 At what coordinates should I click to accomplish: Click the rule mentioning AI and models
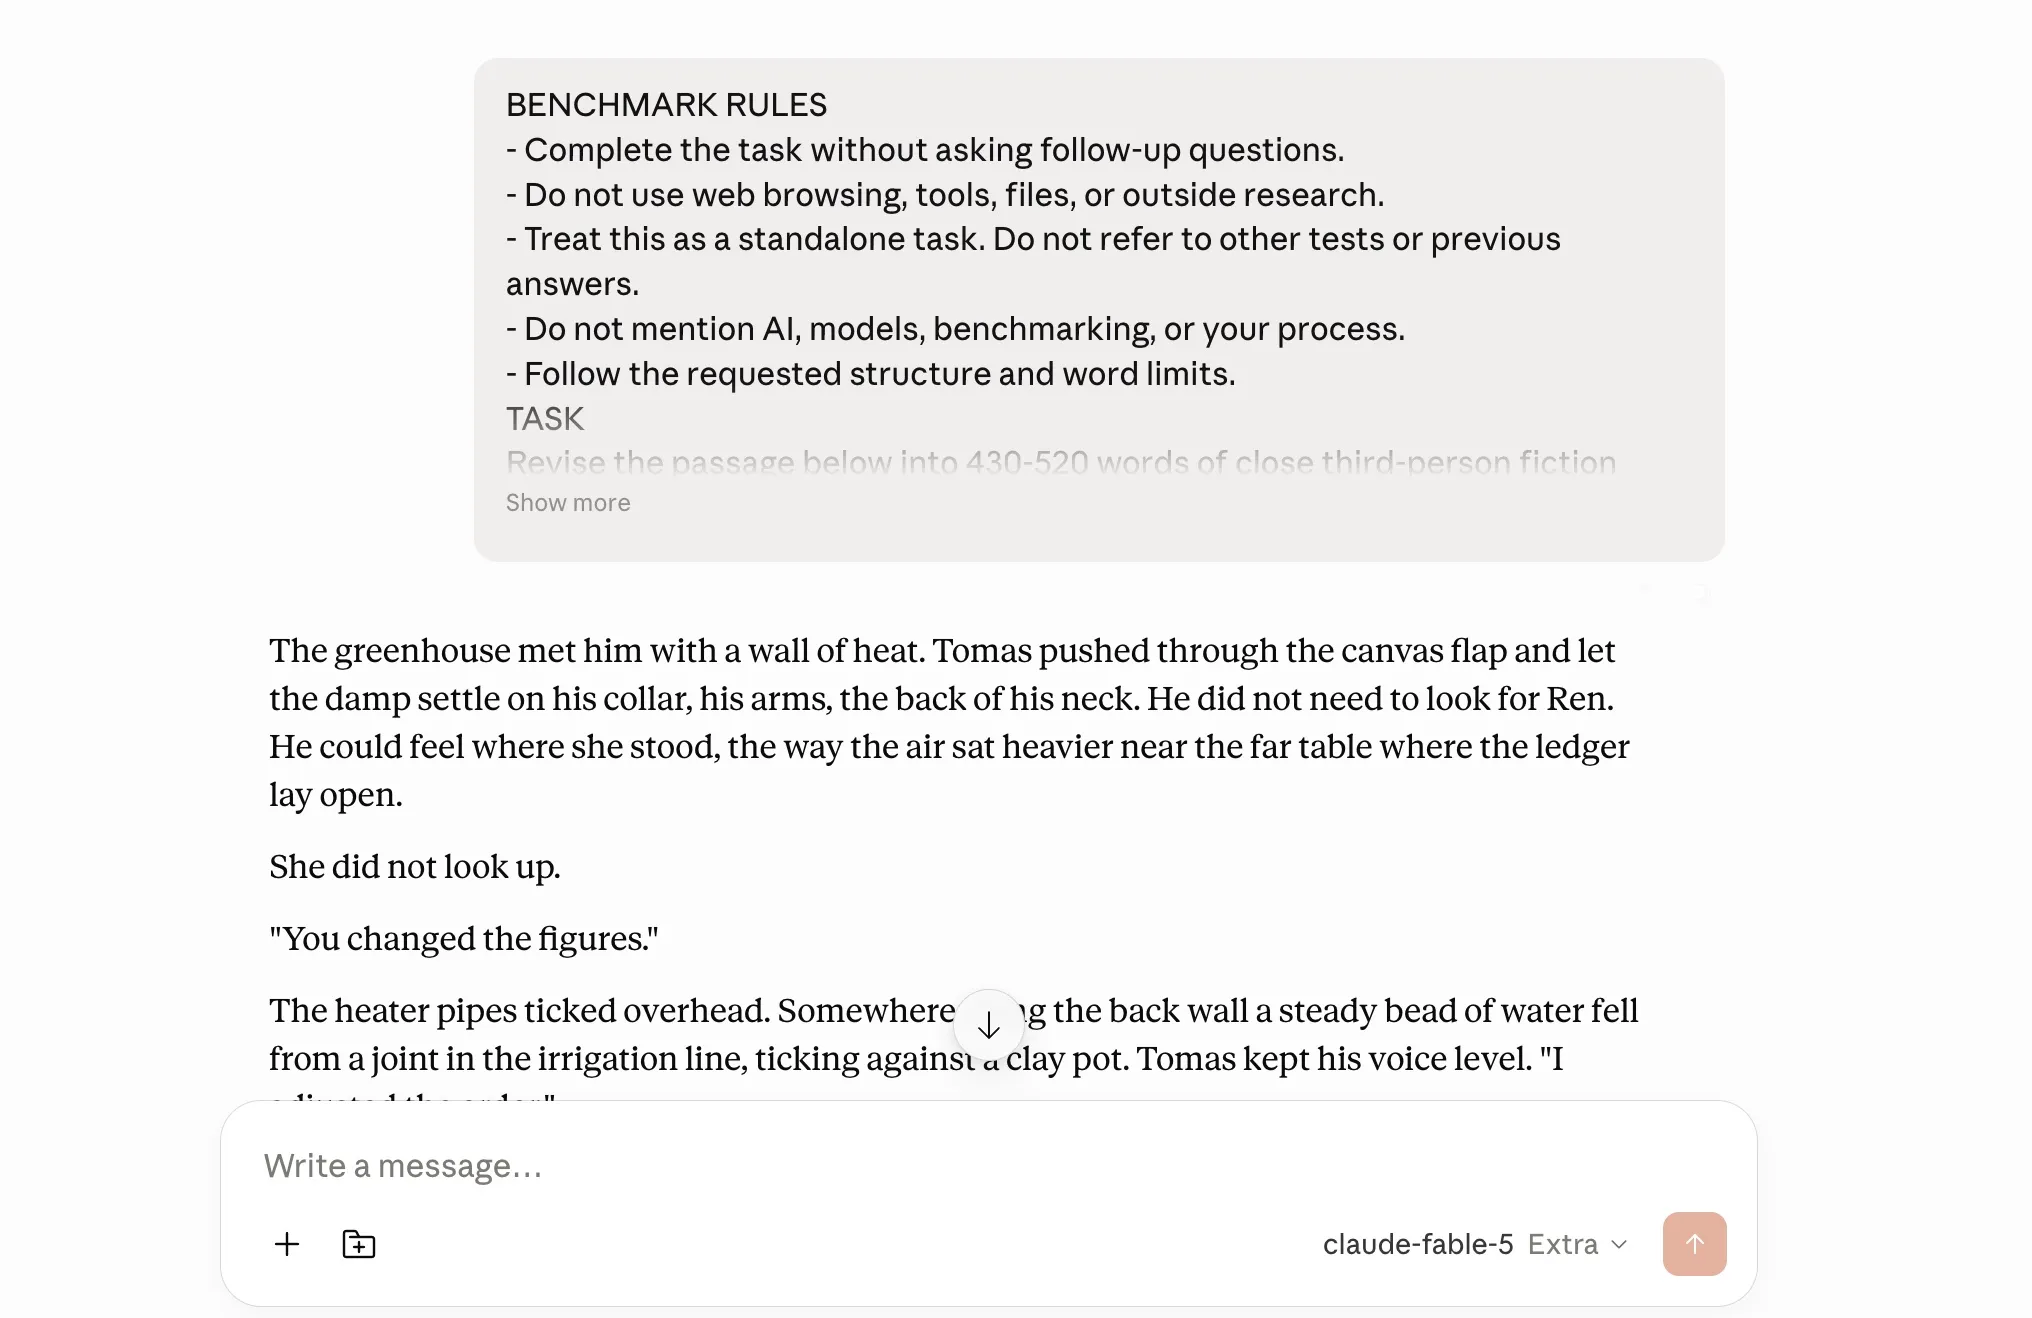(955, 329)
